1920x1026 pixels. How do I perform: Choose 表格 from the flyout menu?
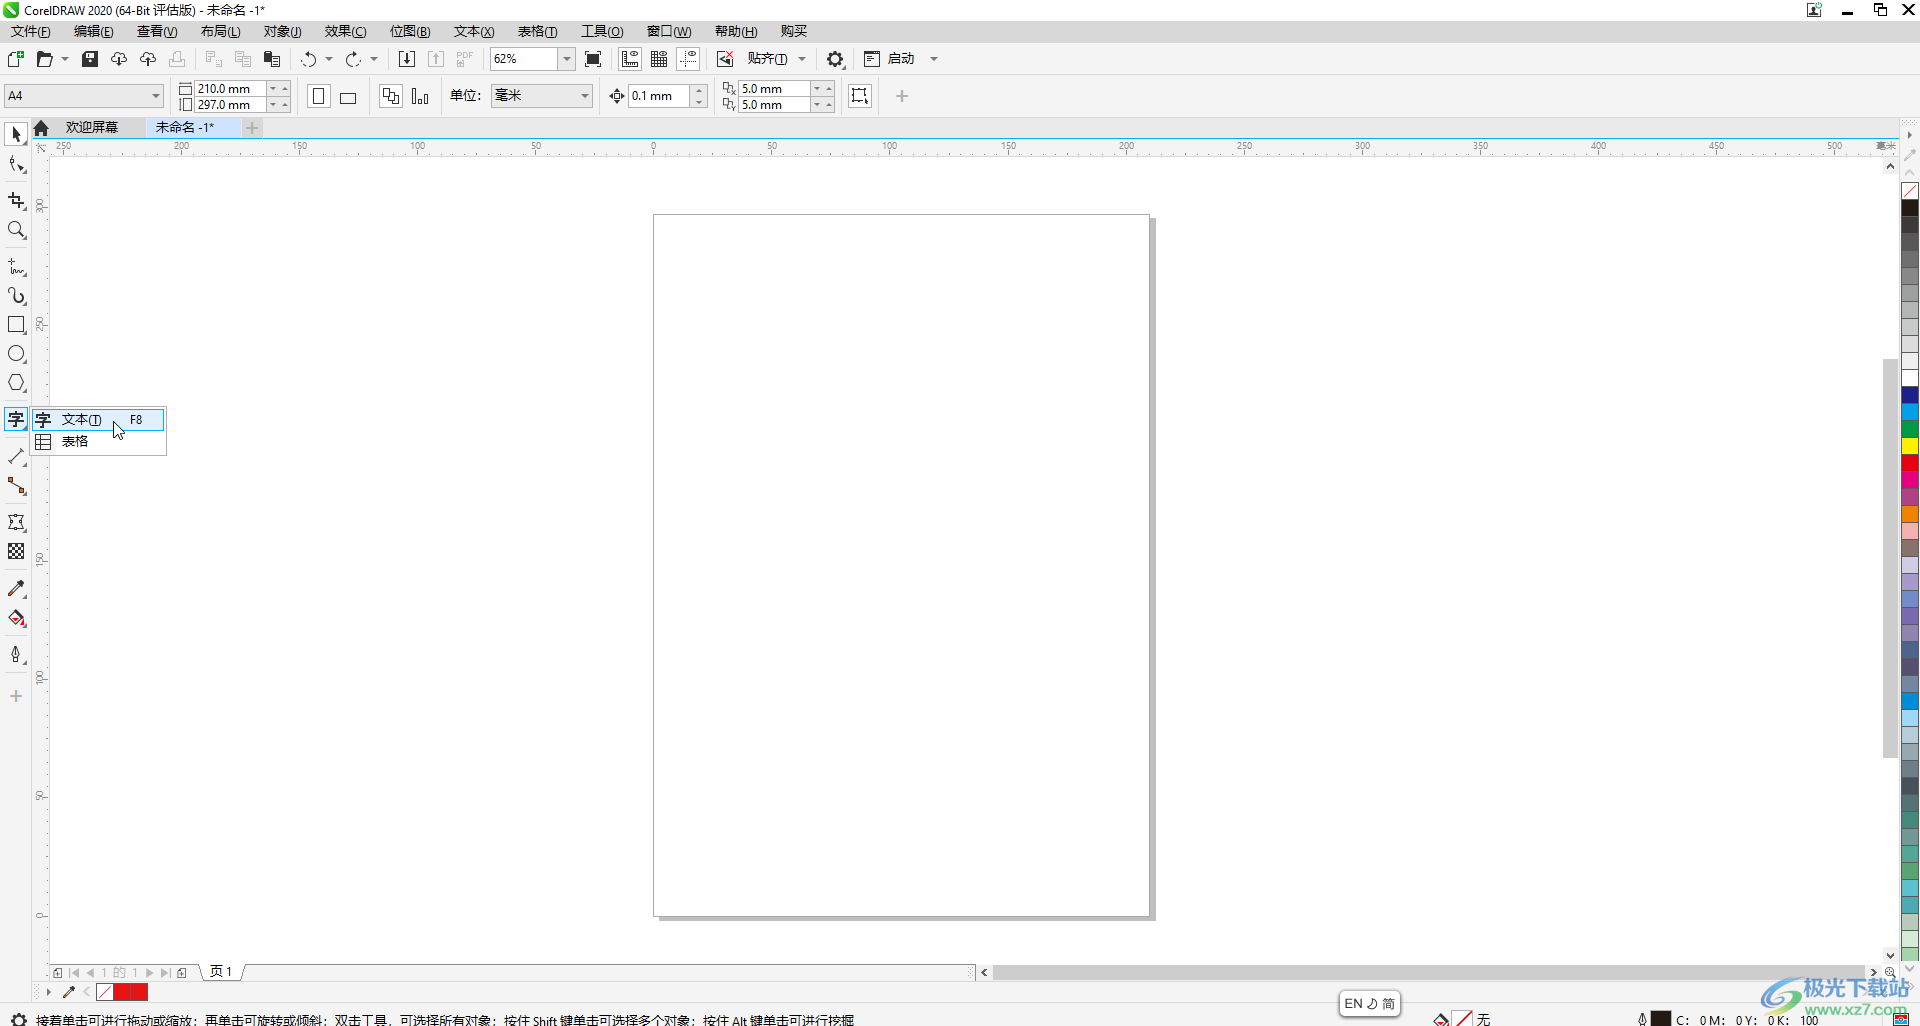75,442
